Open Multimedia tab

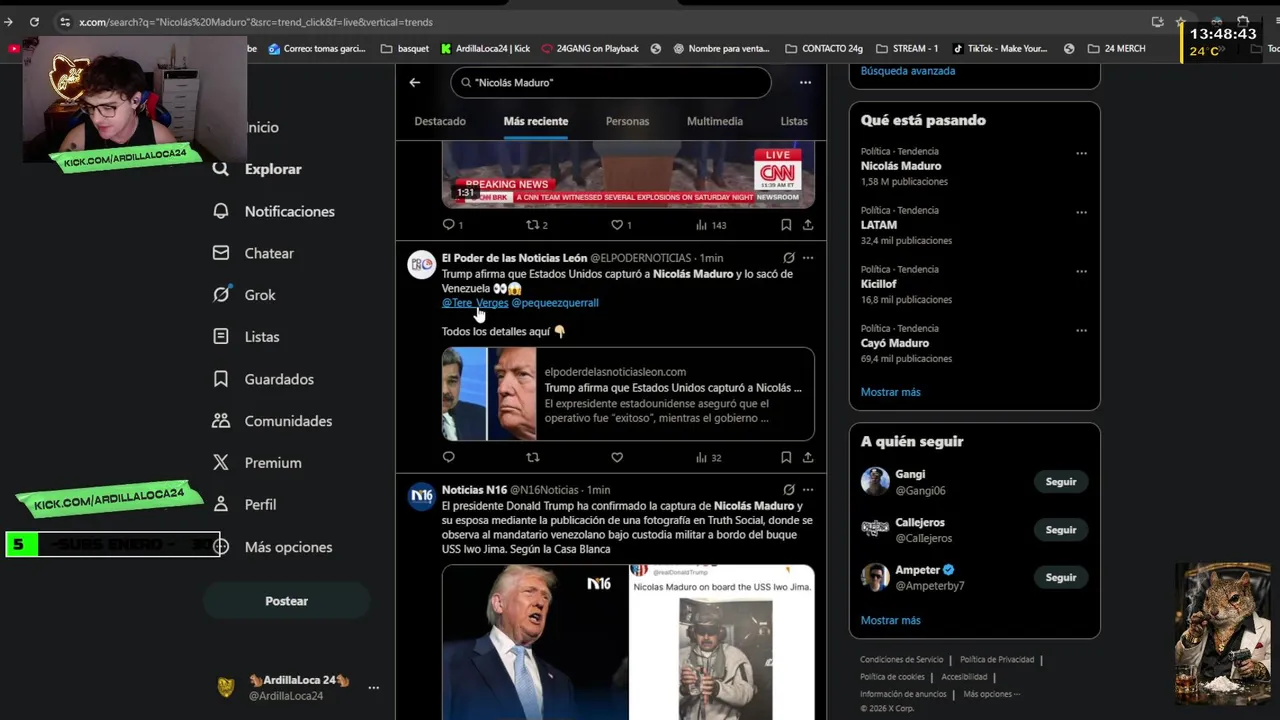click(x=715, y=121)
